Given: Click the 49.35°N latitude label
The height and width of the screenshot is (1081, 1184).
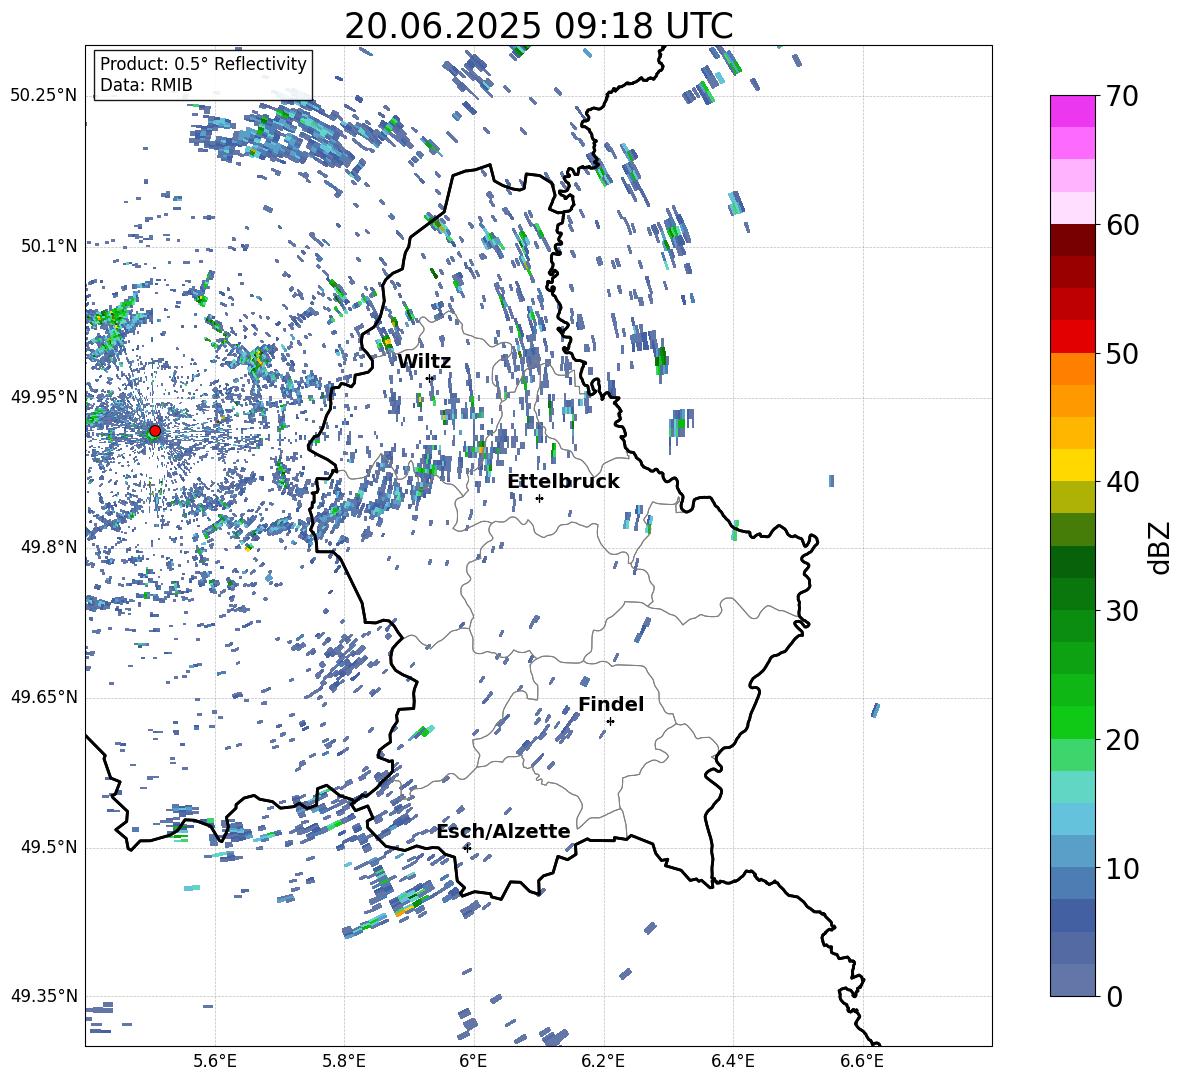Looking at the screenshot, I should point(44,996).
